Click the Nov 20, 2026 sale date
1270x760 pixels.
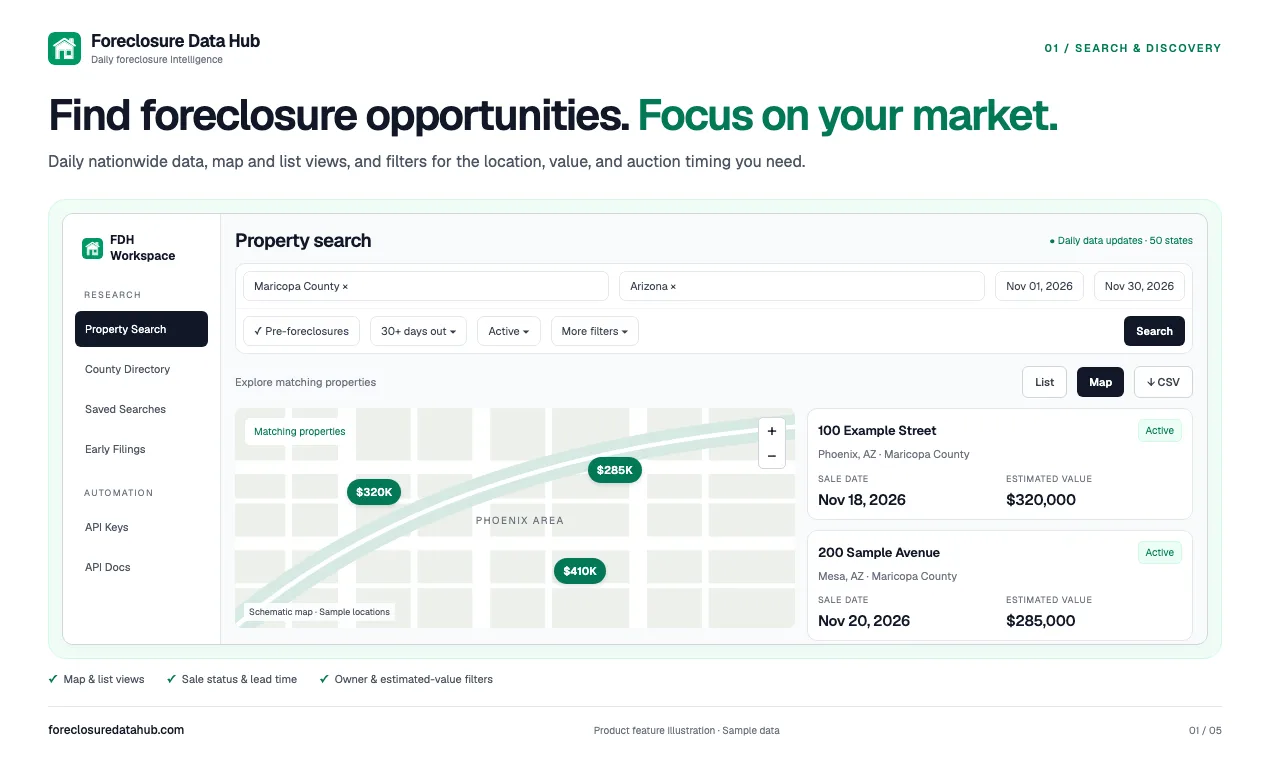(864, 621)
